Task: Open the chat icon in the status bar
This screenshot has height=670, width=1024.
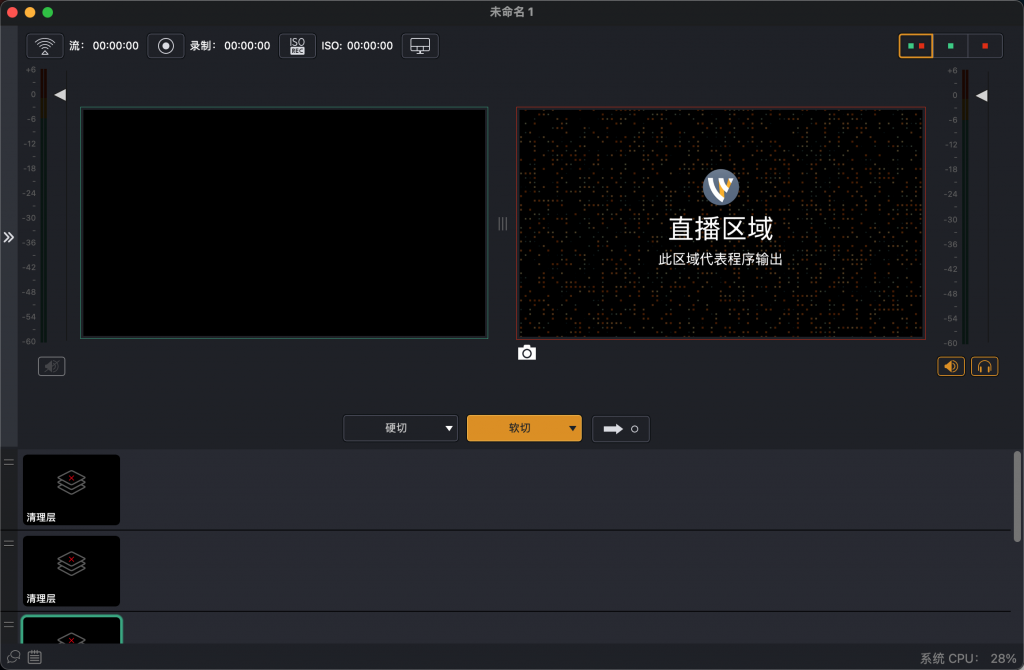Action: 12,657
